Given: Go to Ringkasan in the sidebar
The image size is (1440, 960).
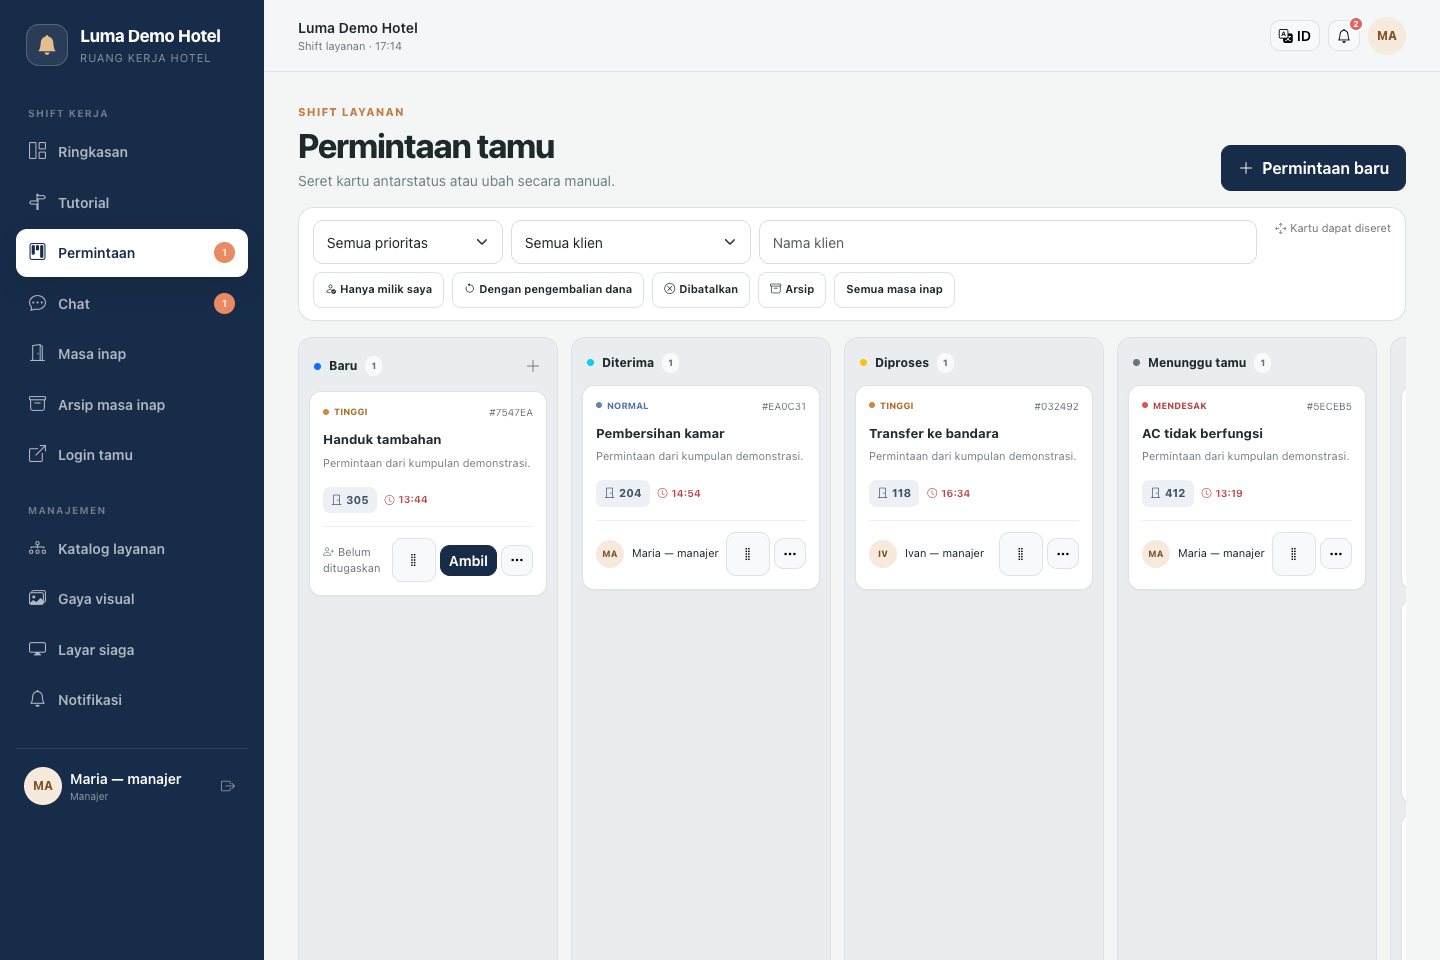Looking at the screenshot, I should [x=132, y=152].
